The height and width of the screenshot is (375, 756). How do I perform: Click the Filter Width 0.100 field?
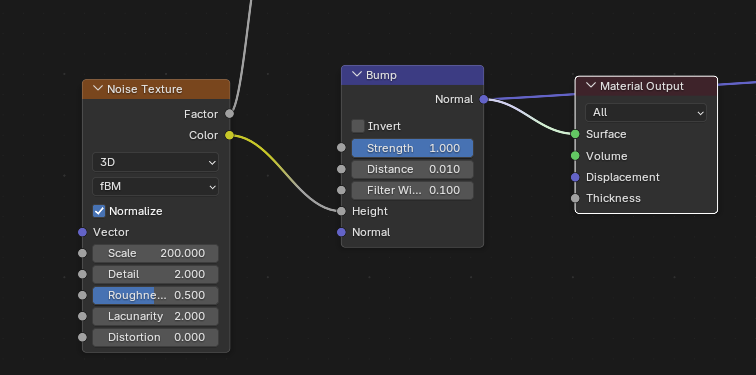coord(412,190)
